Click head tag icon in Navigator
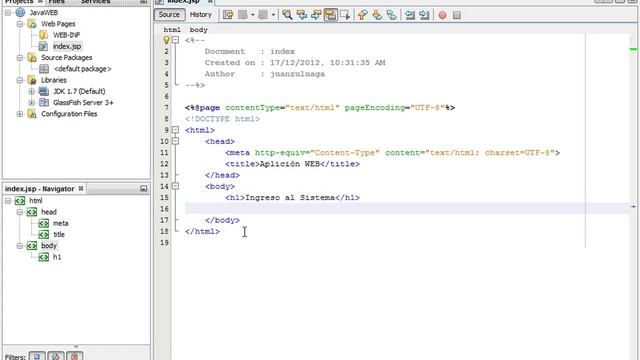 click(x=32, y=212)
